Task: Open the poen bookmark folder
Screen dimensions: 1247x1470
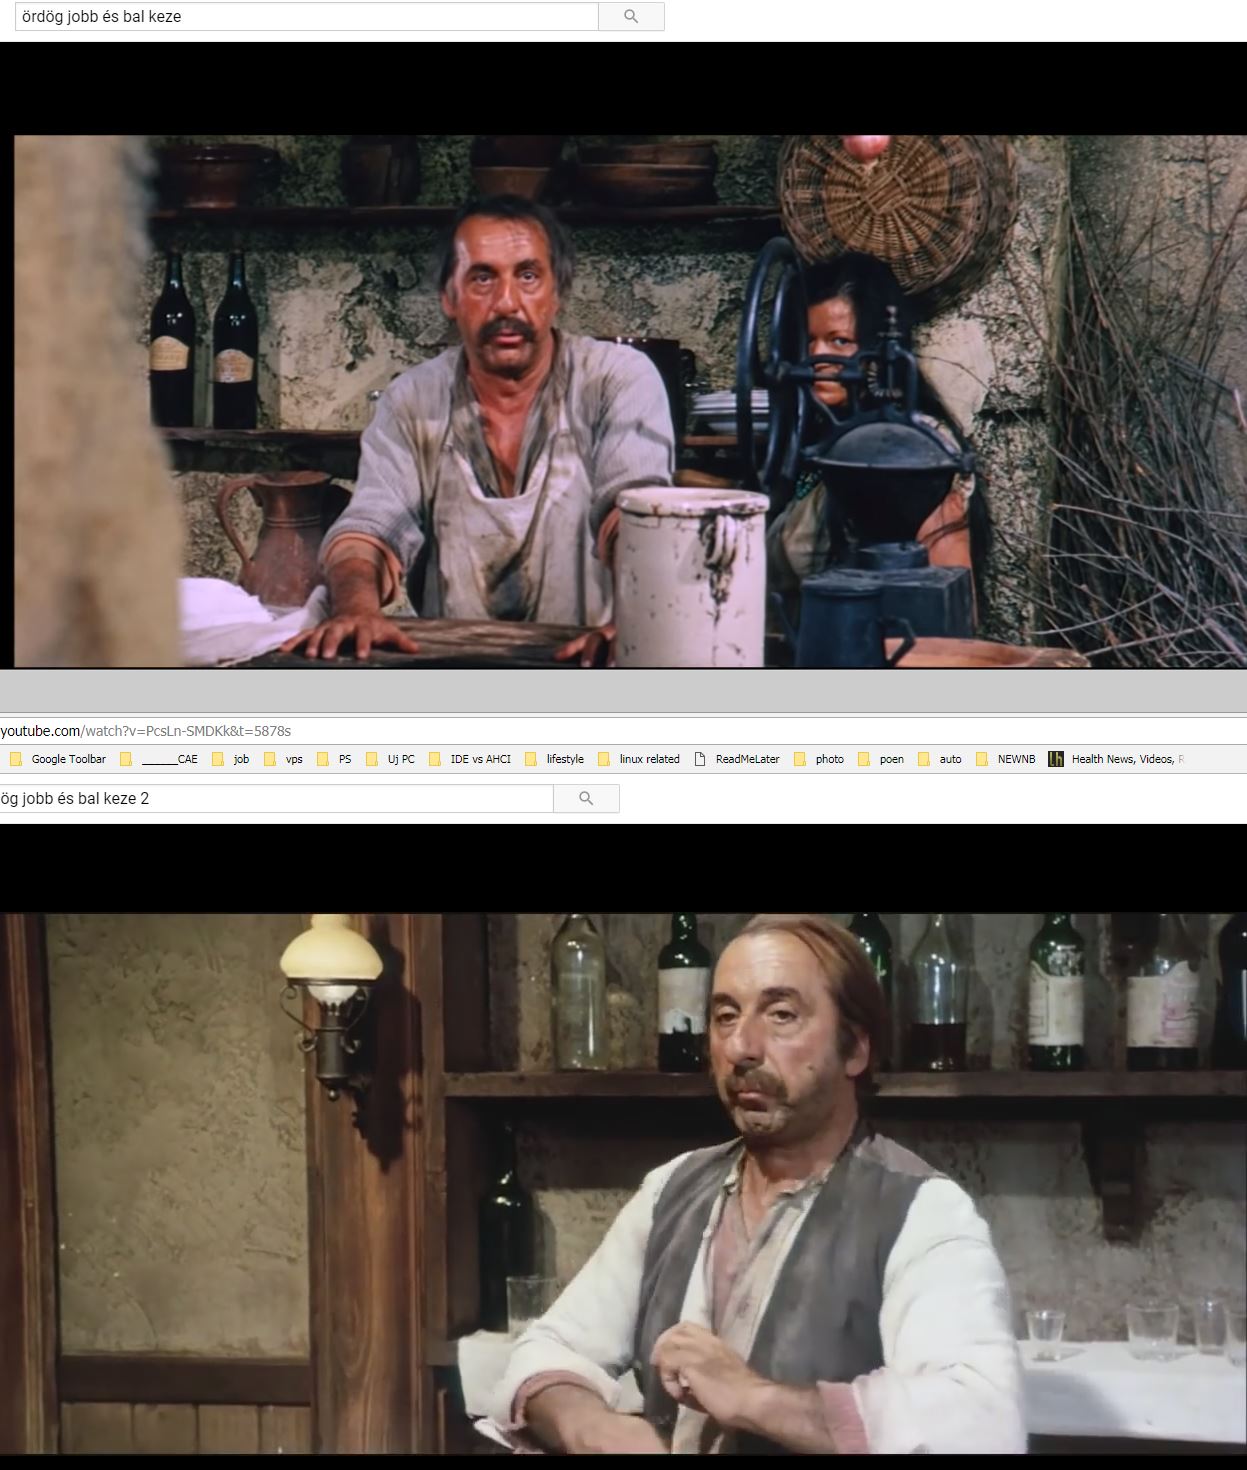Action: click(881, 759)
